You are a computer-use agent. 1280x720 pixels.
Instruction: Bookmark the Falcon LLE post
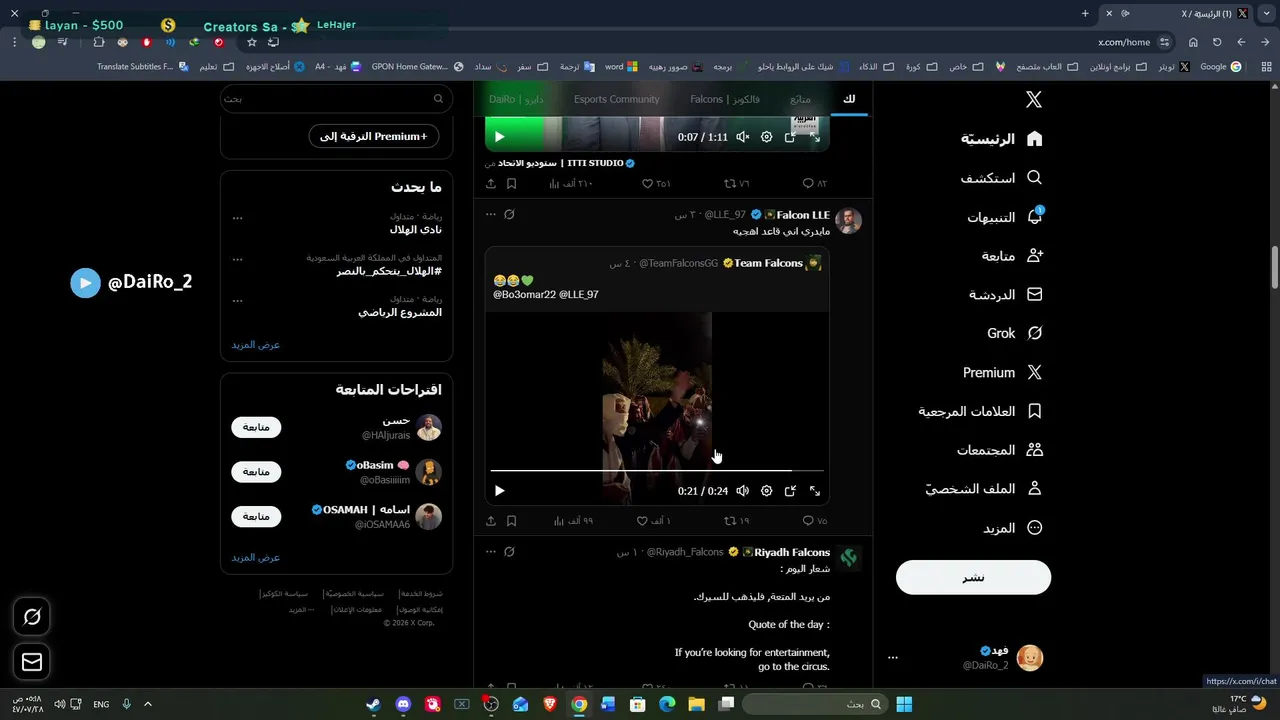(x=511, y=521)
